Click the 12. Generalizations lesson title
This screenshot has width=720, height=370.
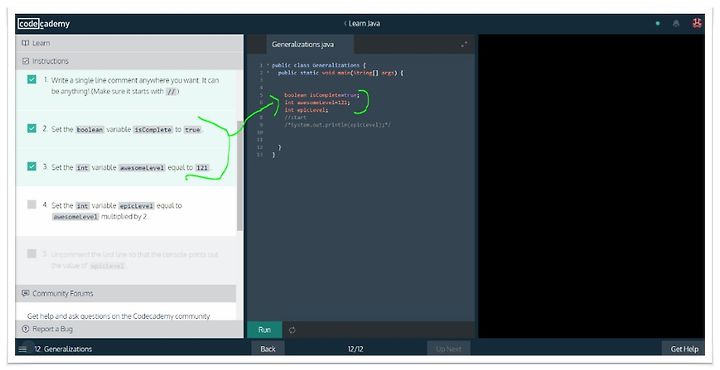coord(63,349)
